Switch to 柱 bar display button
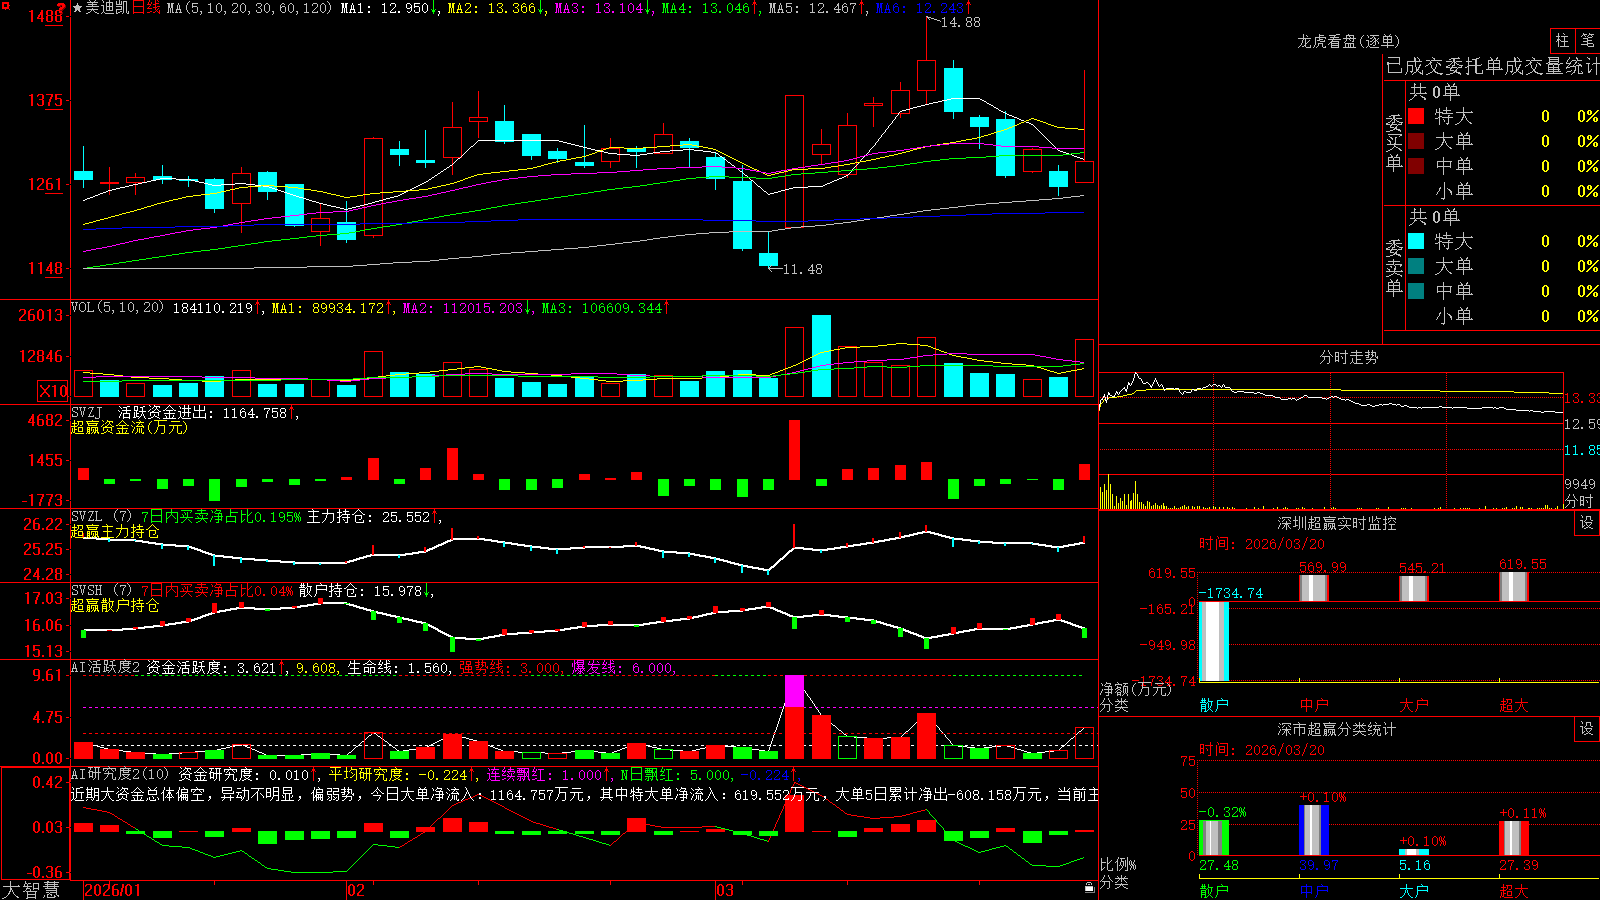 pos(1562,40)
